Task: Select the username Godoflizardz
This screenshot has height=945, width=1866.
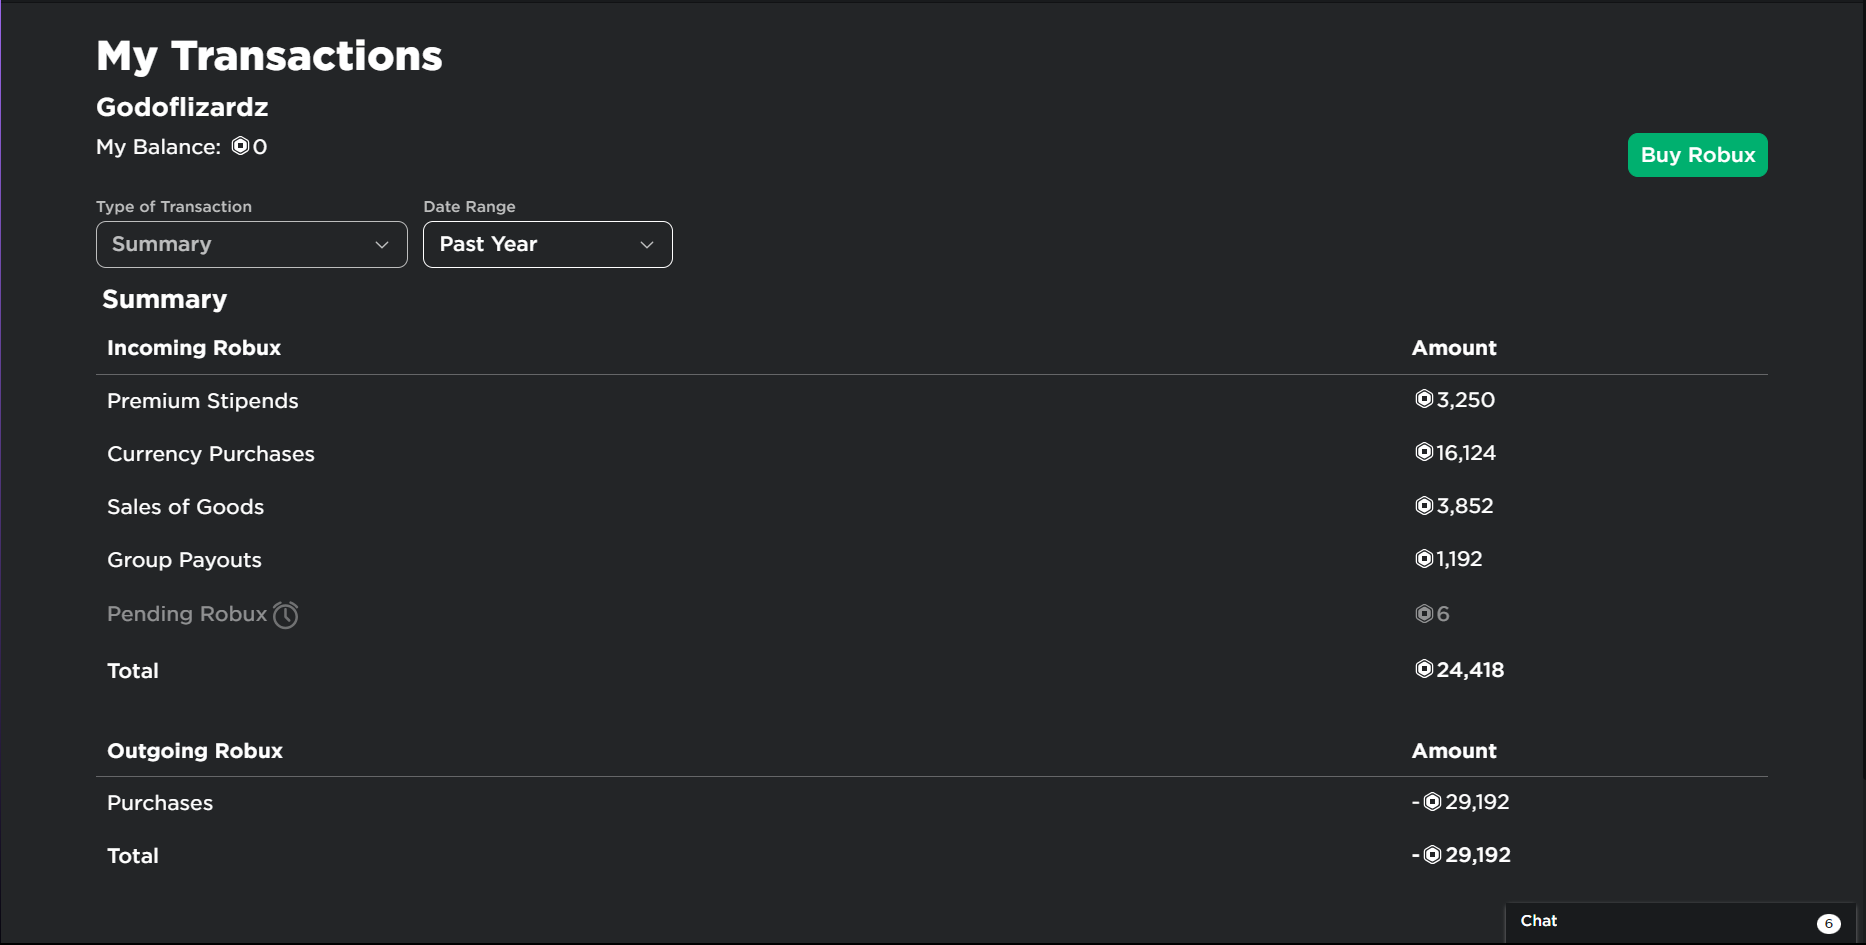Action: (x=182, y=107)
